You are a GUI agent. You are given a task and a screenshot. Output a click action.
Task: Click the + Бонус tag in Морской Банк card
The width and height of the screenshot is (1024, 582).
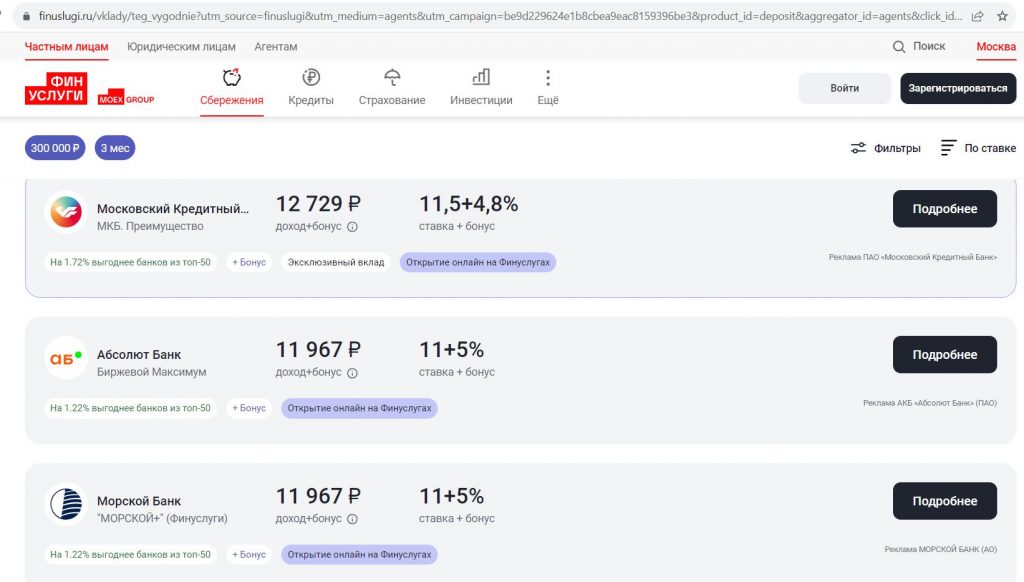pos(249,555)
